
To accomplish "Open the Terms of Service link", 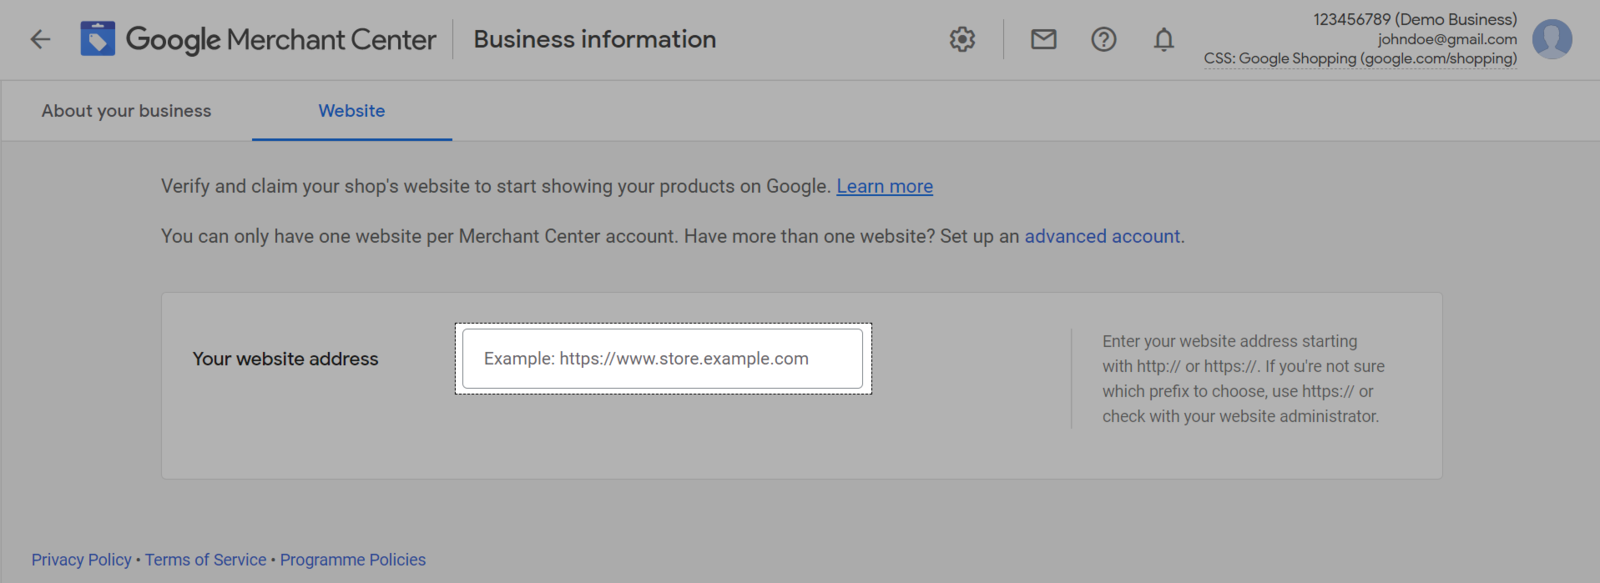I will [205, 560].
